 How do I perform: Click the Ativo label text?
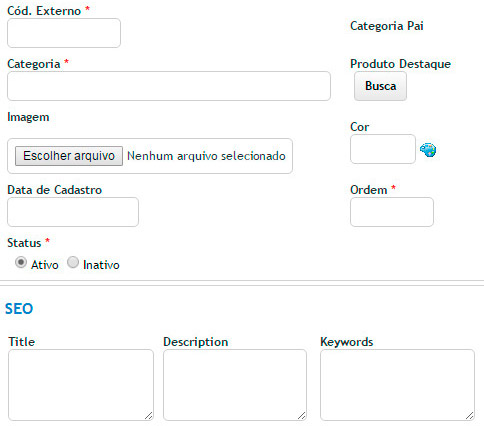click(x=45, y=265)
